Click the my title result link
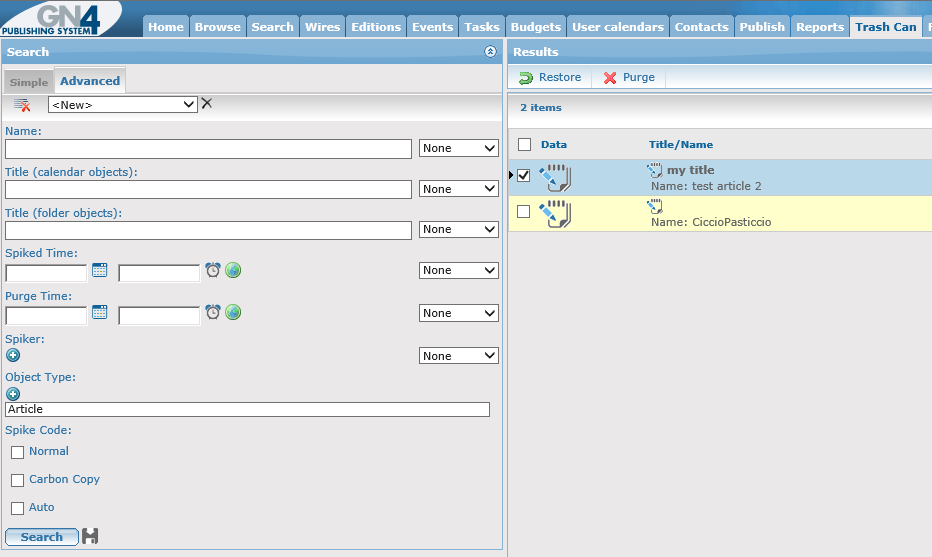Image resolution: width=932 pixels, height=557 pixels. pyautogui.click(x=691, y=170)
